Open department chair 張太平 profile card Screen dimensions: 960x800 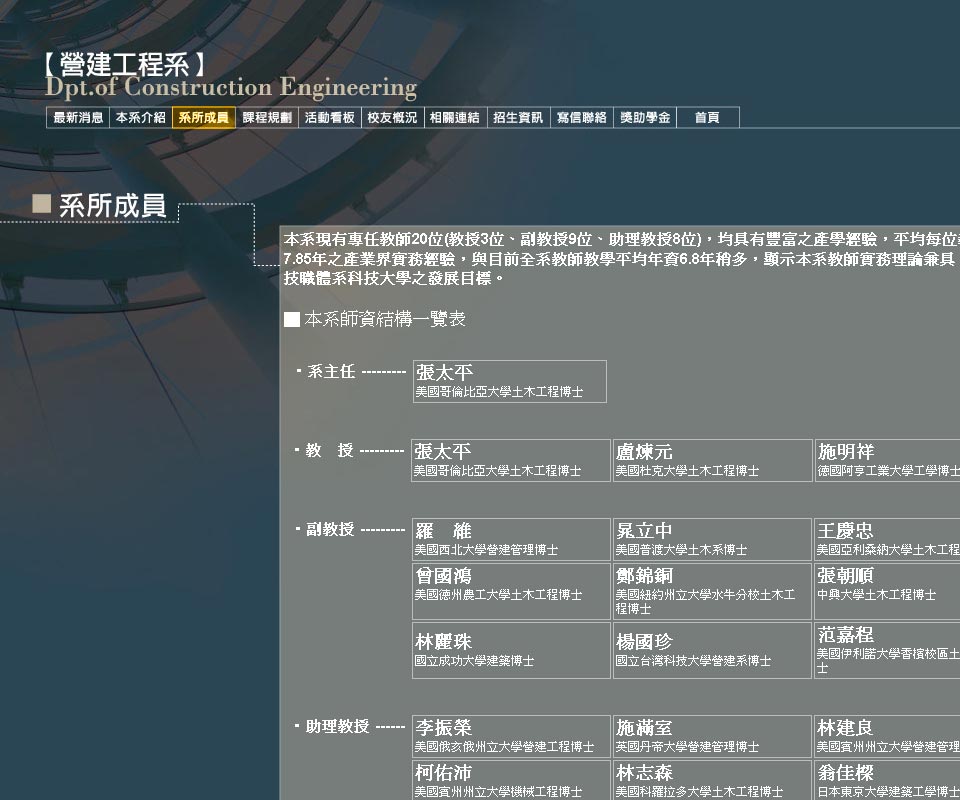pyautogui.click(x=510, y=381)
